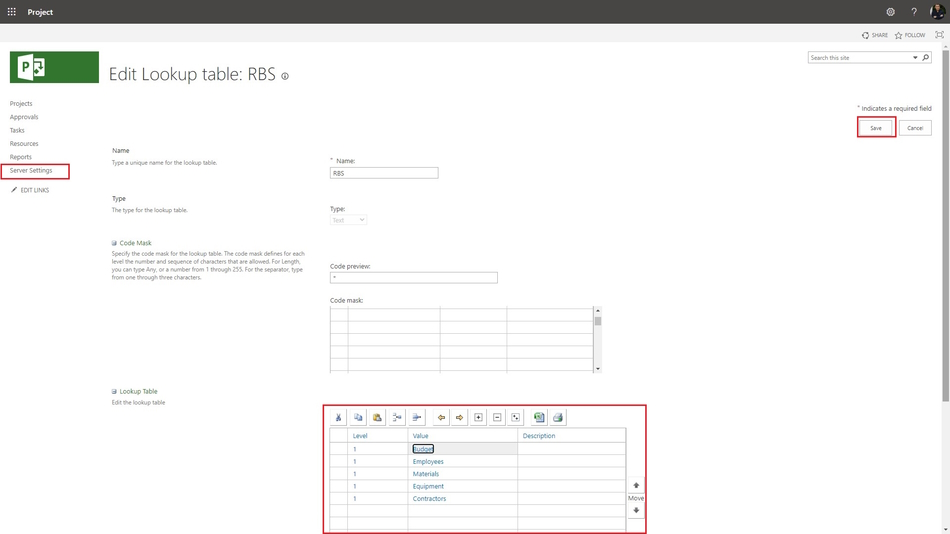Open the user profile avatar
The image size is (950, 534).
click(x=937, y=12)
